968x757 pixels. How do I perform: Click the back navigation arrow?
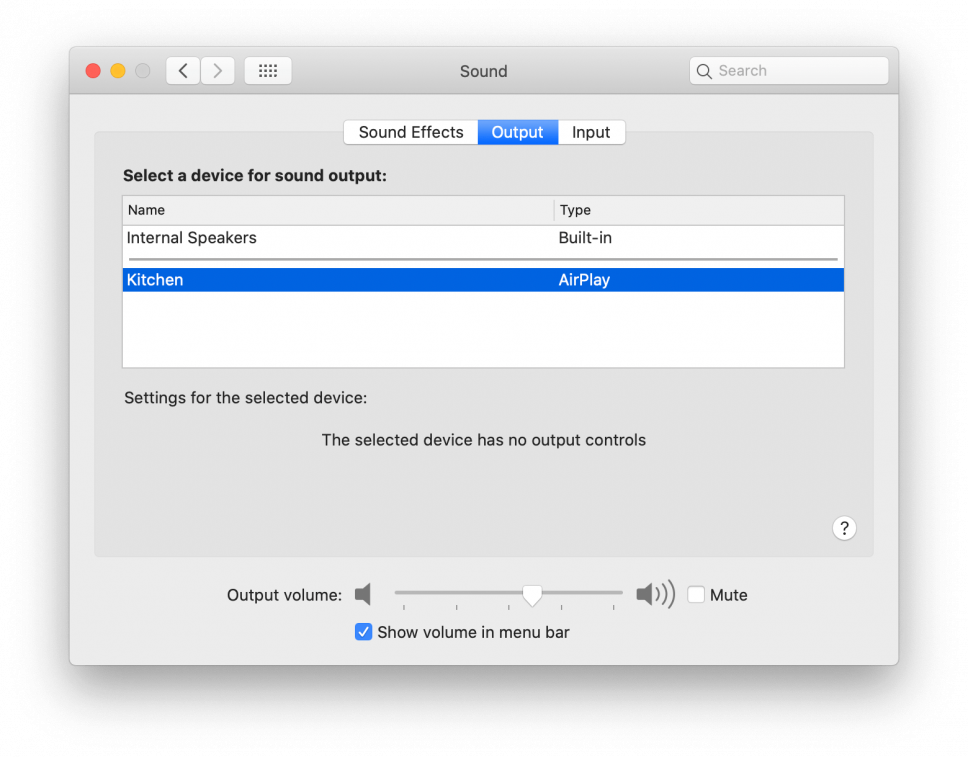click(183, 71)
